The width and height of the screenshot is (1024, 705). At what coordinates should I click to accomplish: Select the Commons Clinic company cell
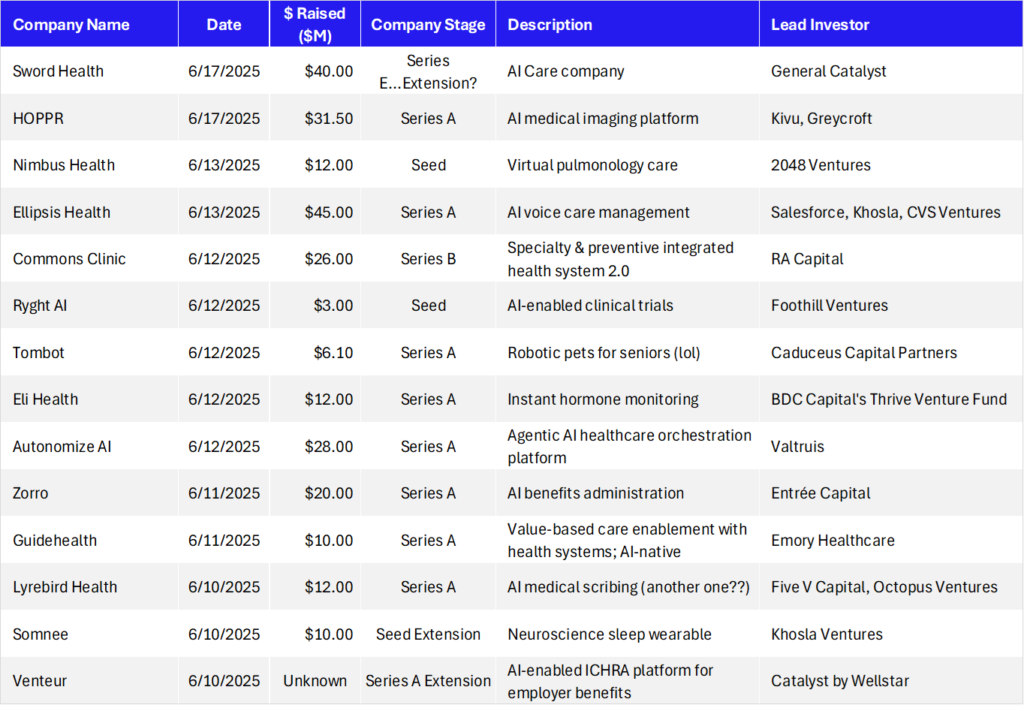pos(89,258)
